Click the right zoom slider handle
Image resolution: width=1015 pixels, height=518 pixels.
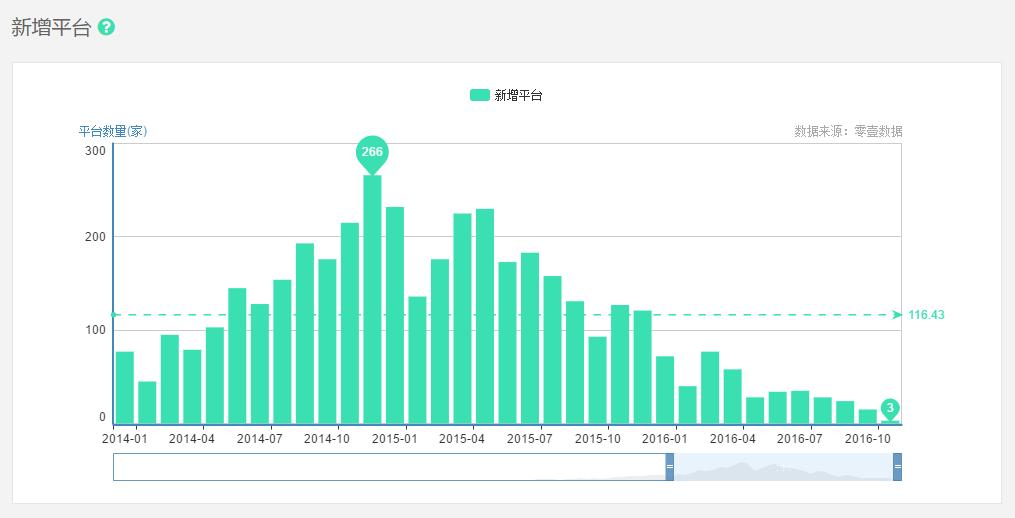click(897, 467)
